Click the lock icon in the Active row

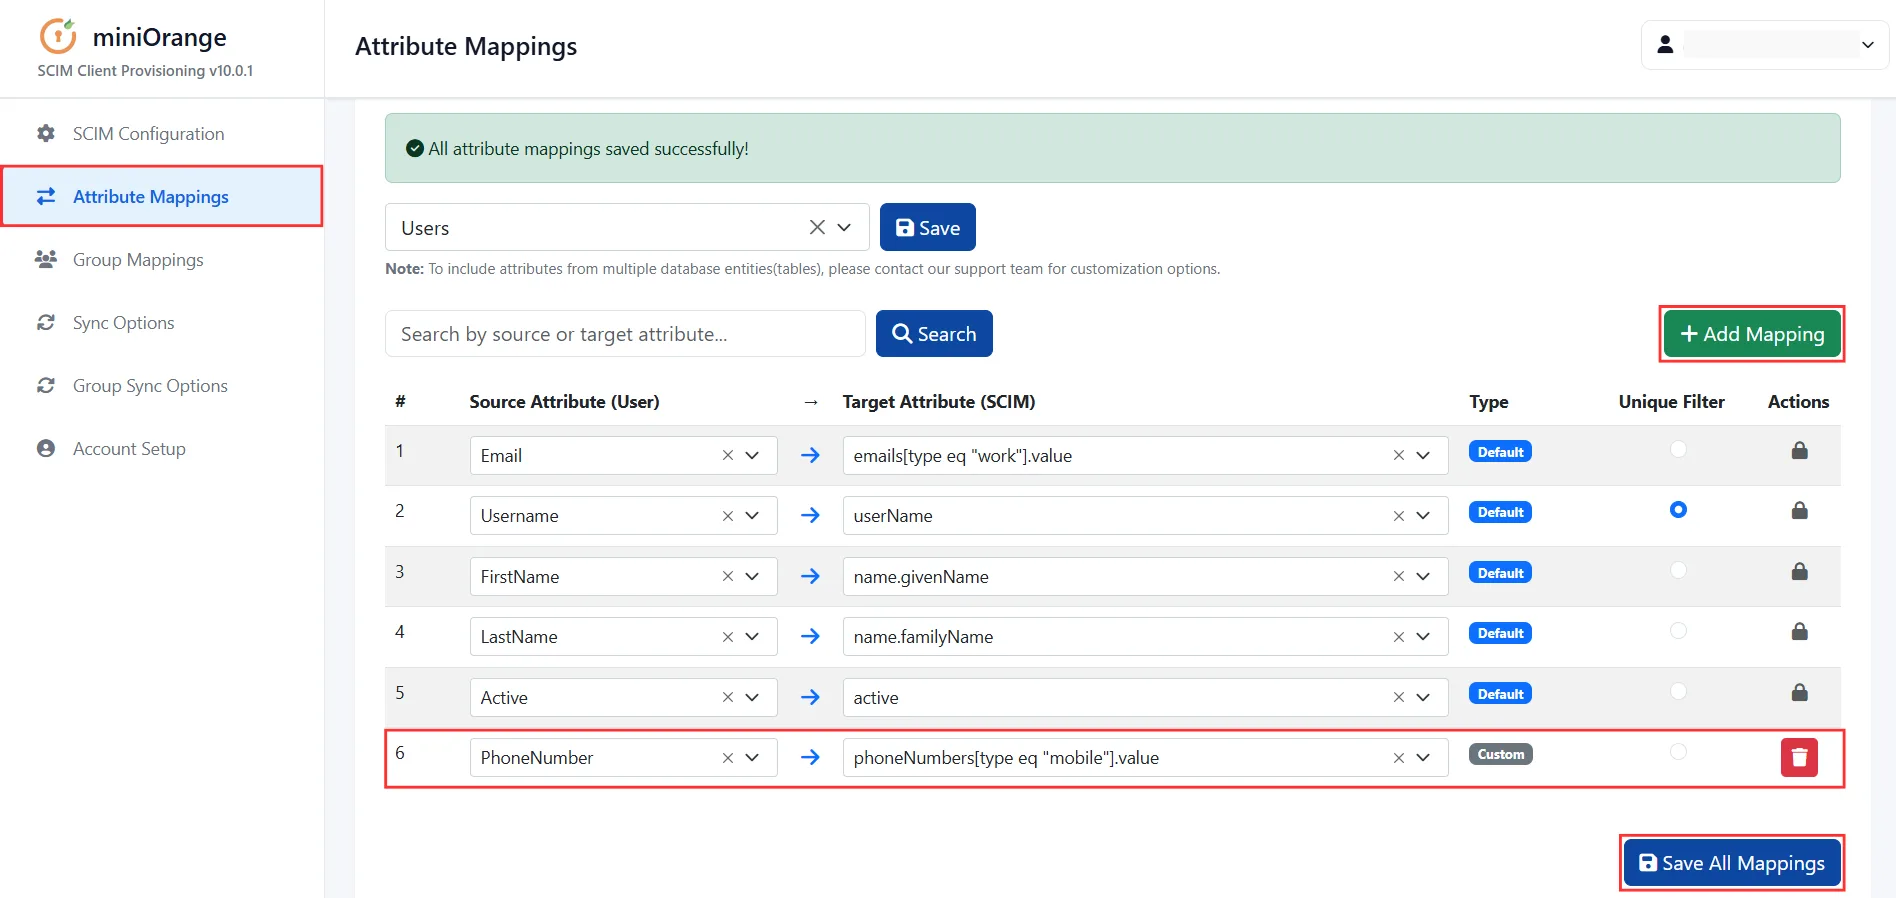click(1799, 692)
